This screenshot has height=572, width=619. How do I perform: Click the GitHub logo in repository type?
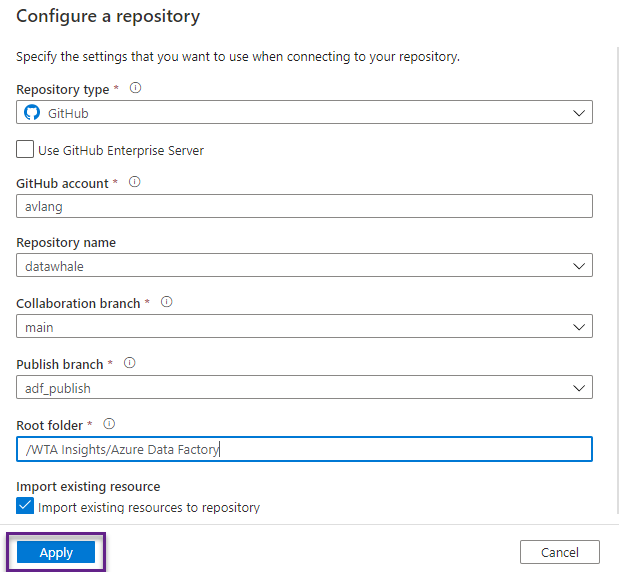[32, 113]
